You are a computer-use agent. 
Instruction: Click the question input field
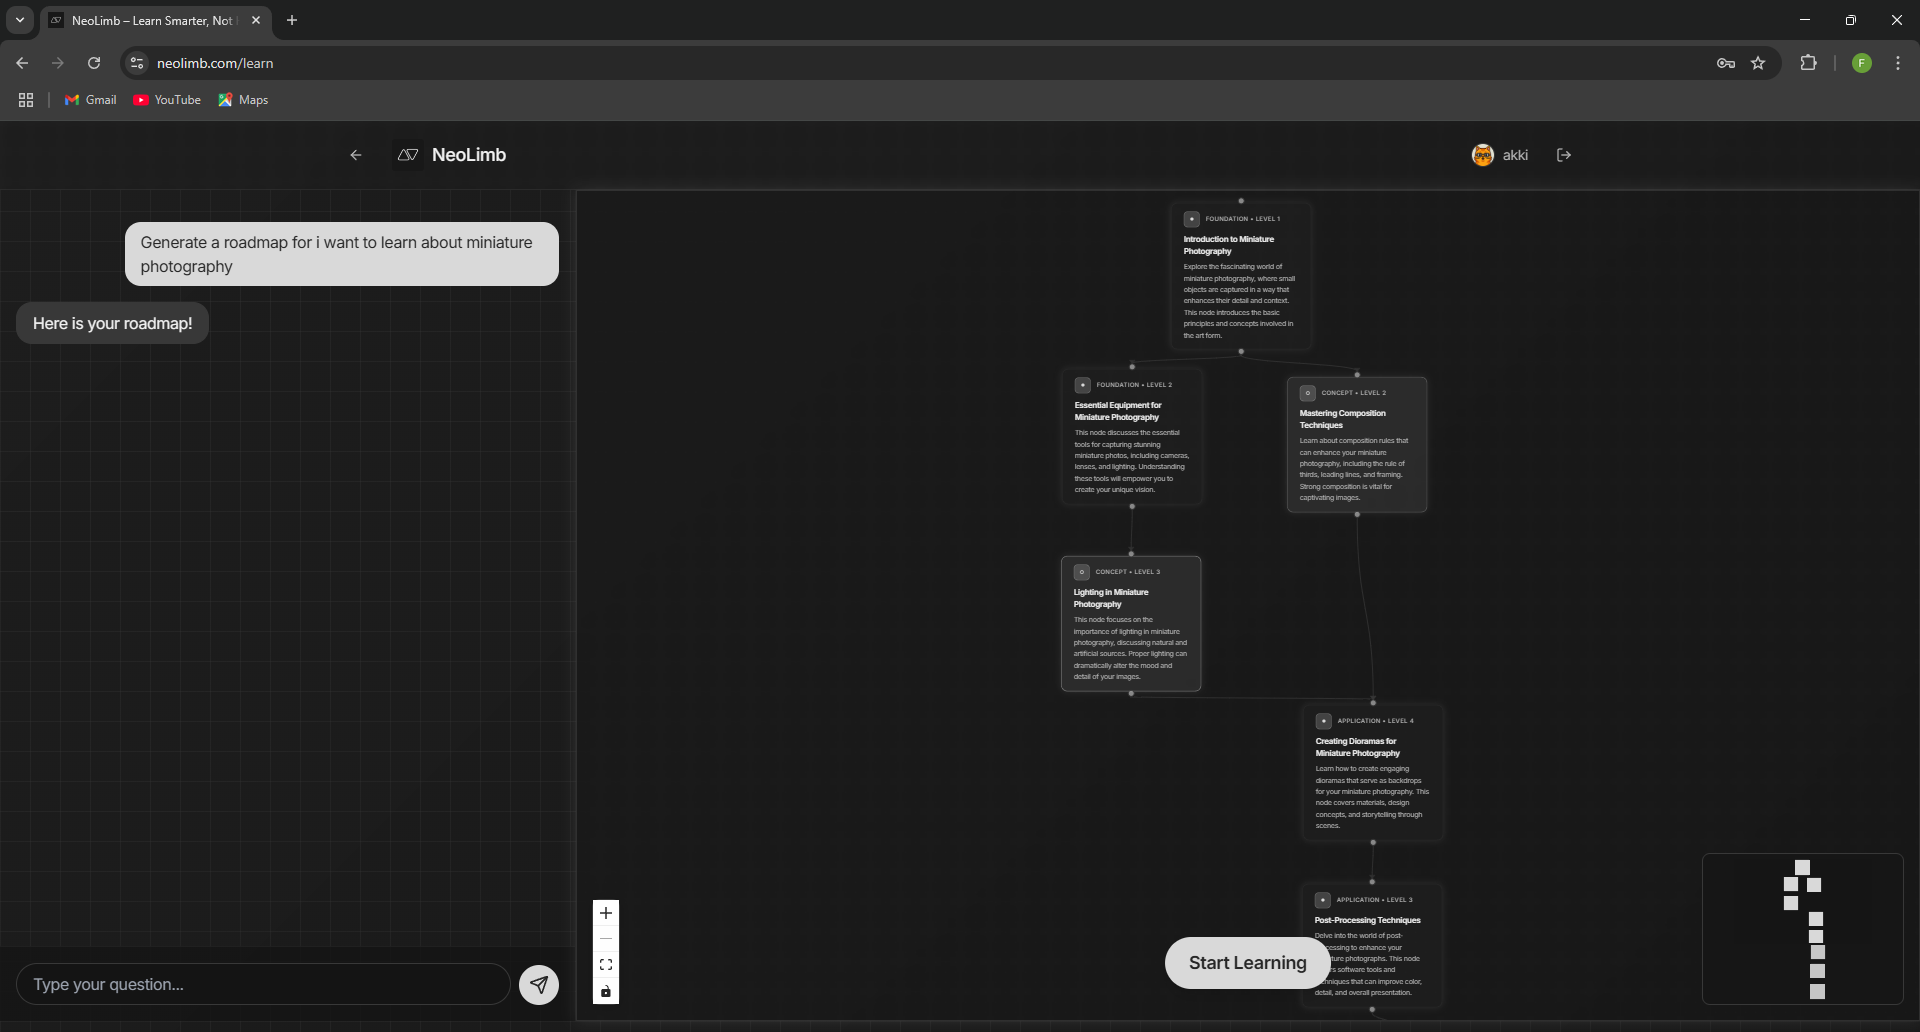[x=260, y=984]
